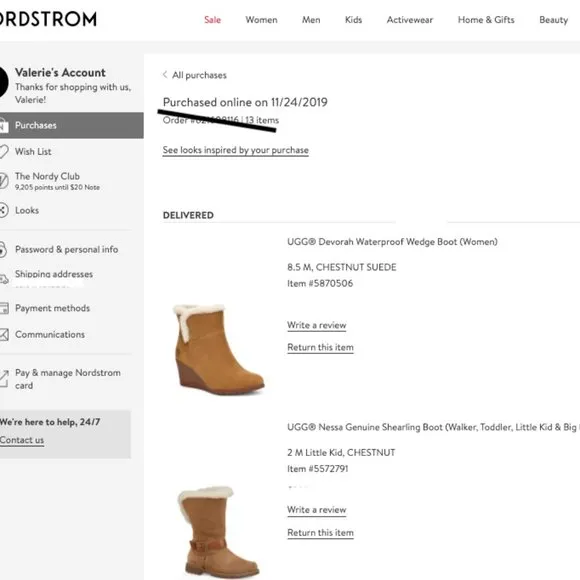
Task: Click the Looks share icon
Action: [3, 210]
